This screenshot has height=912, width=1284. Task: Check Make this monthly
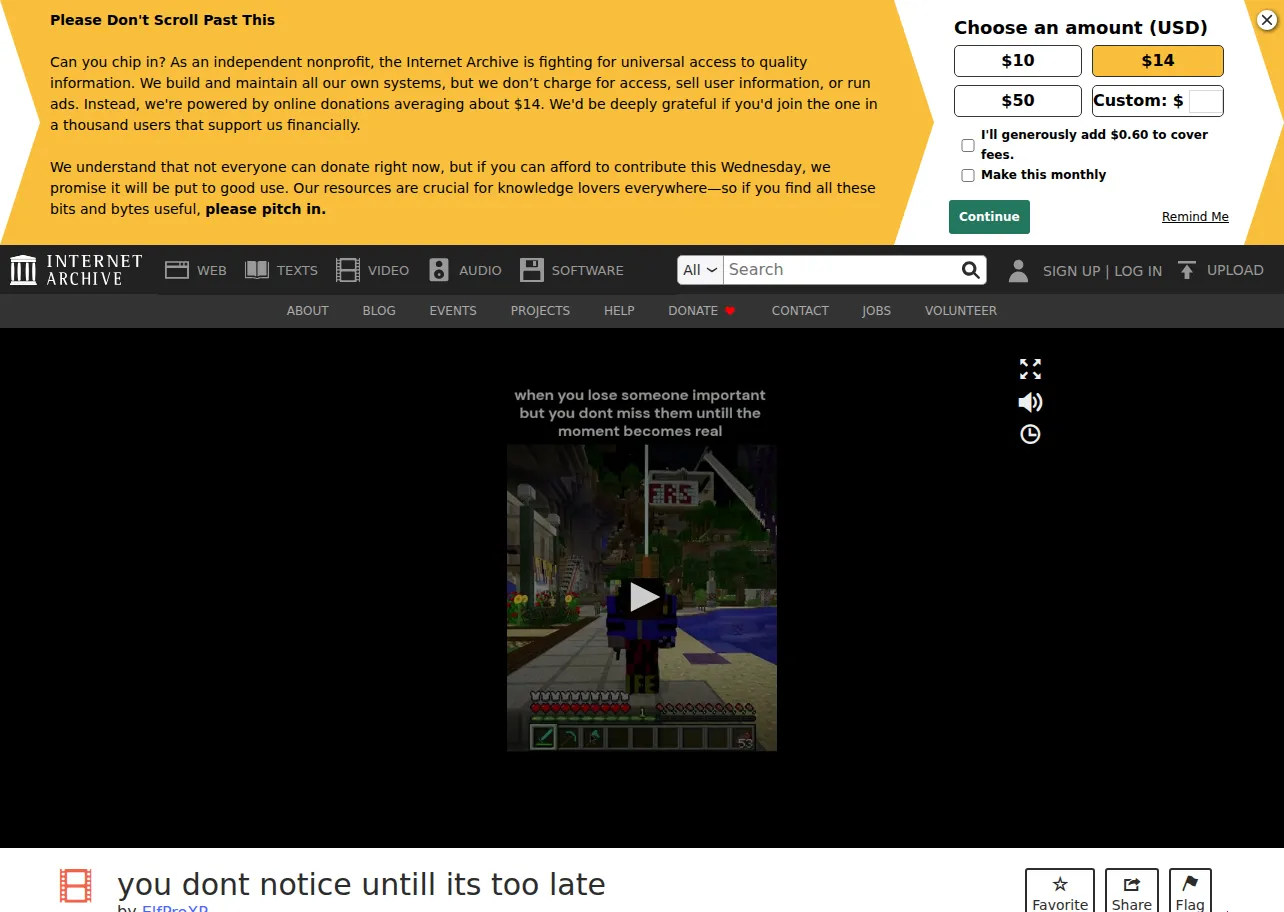968,175
